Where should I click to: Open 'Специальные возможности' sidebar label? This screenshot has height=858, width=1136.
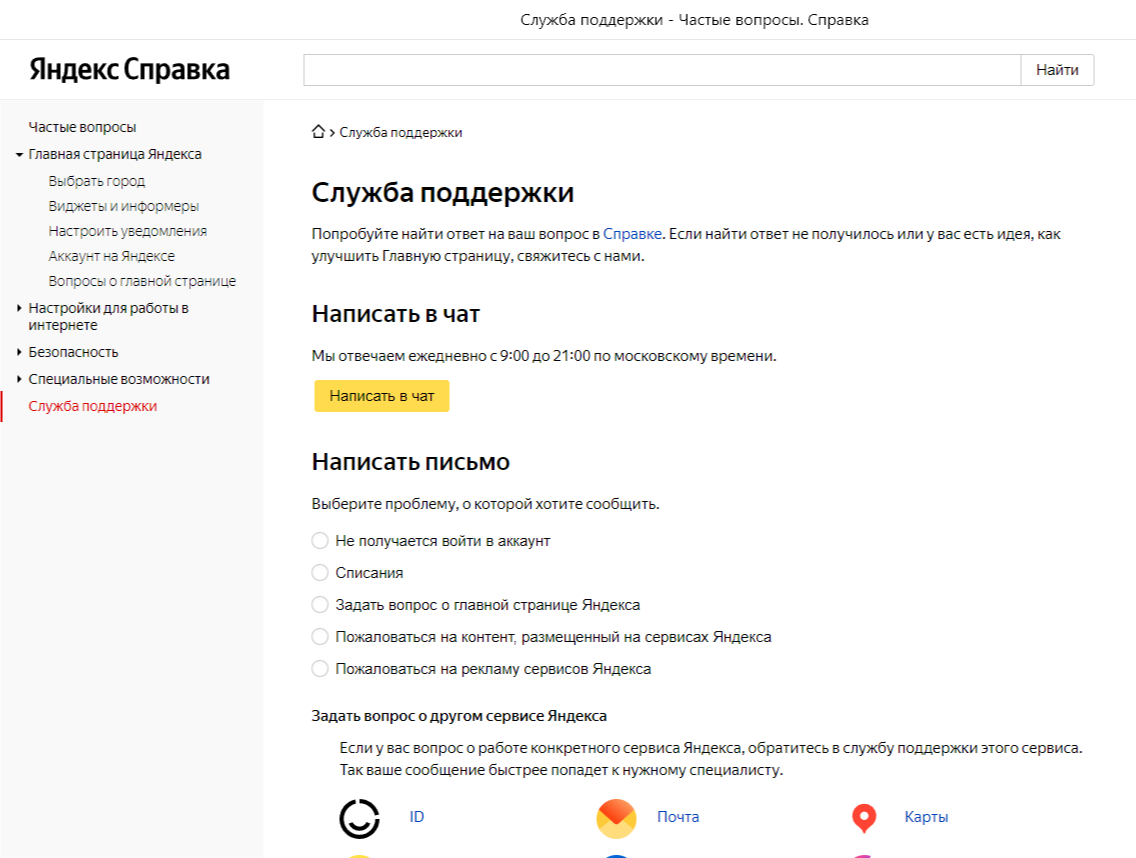[x=119, y=379]
